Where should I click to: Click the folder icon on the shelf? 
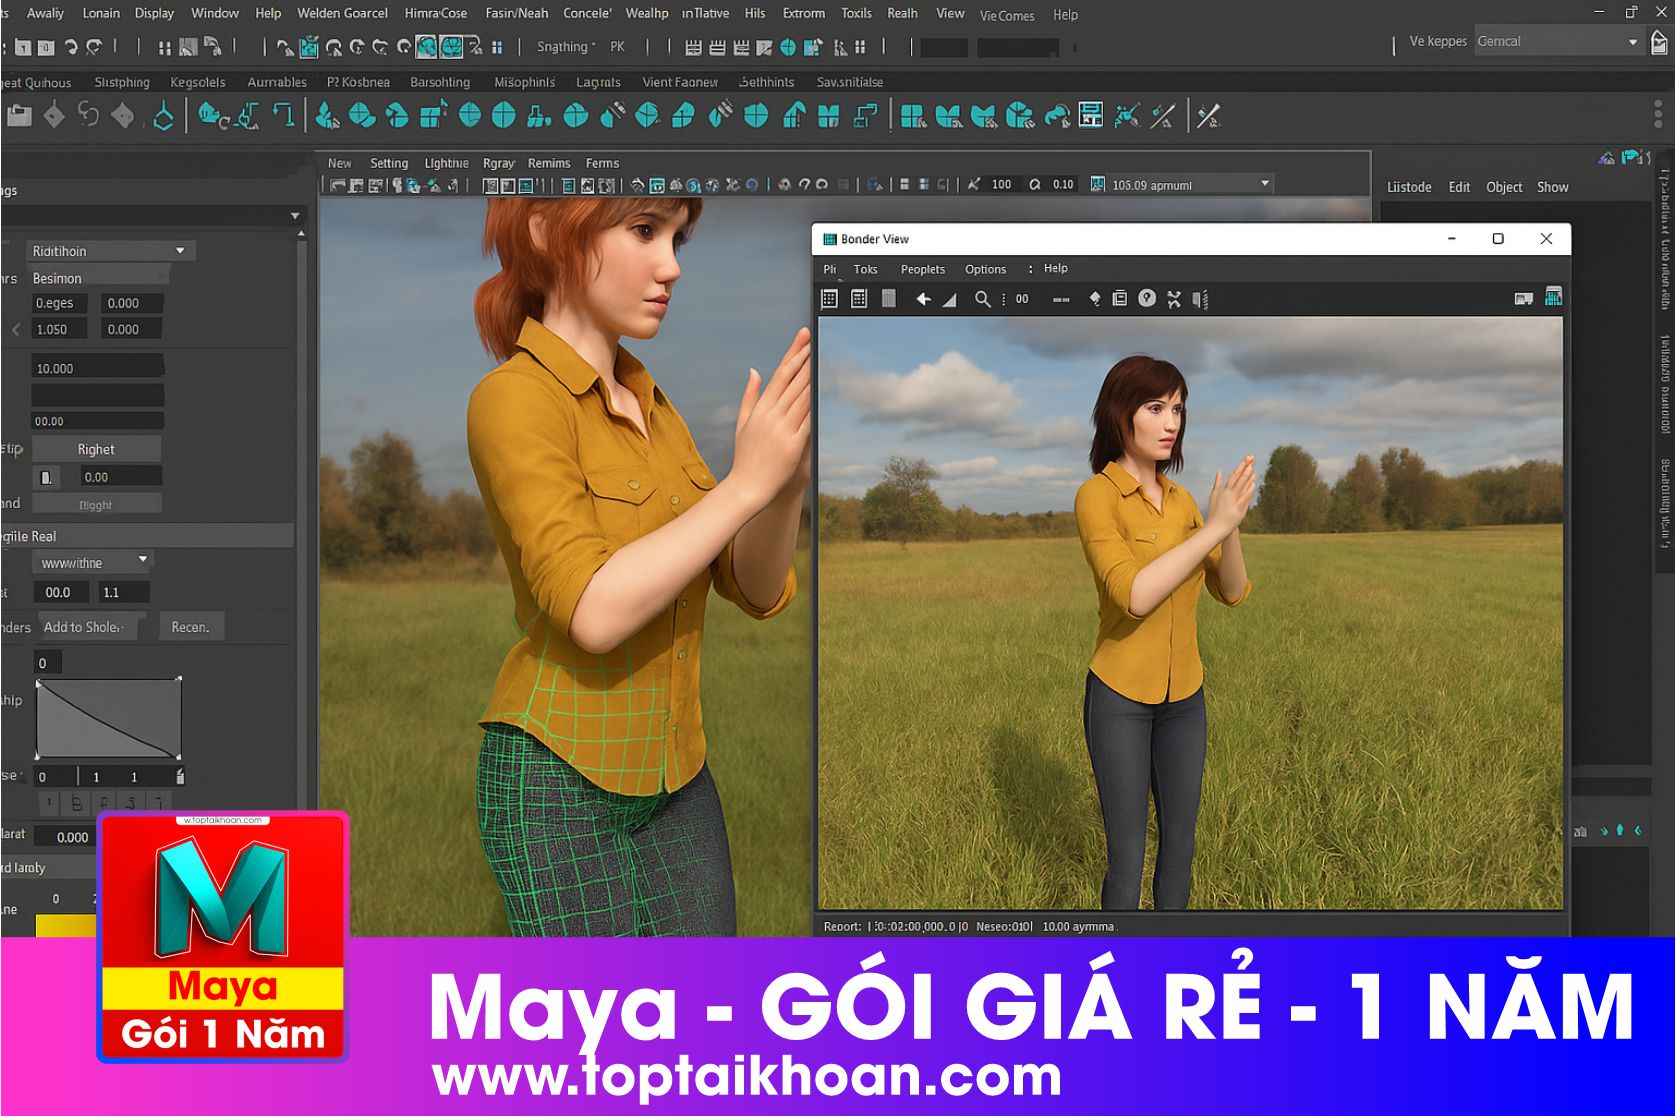[19, 116]
